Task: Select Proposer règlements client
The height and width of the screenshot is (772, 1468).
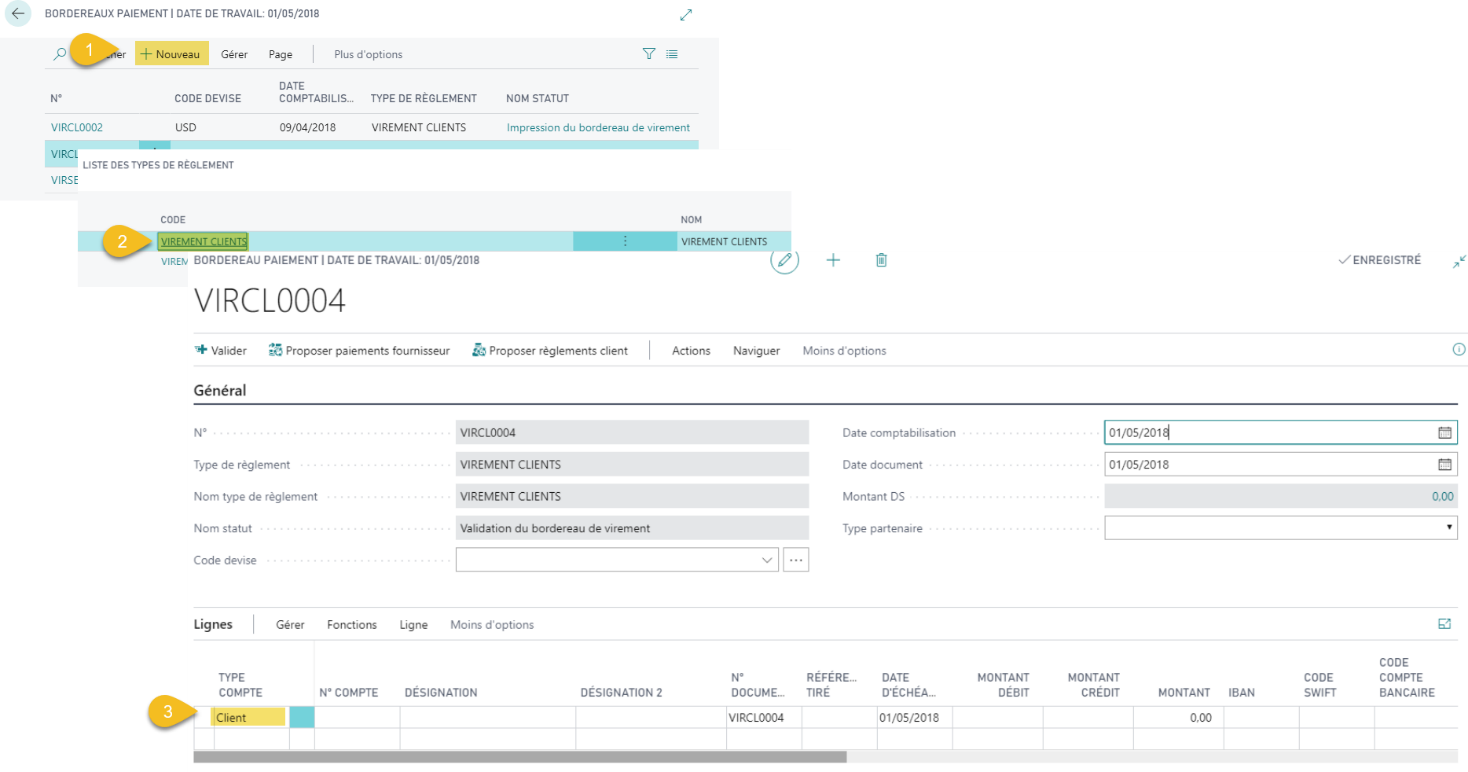Action: pos(550,351)
